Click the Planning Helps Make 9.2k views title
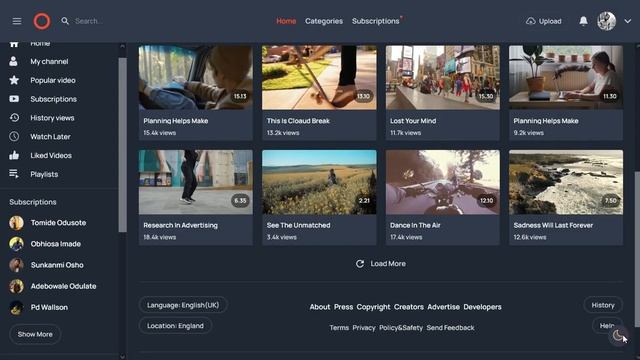This screenshot has width=640, height=360. 546,121
